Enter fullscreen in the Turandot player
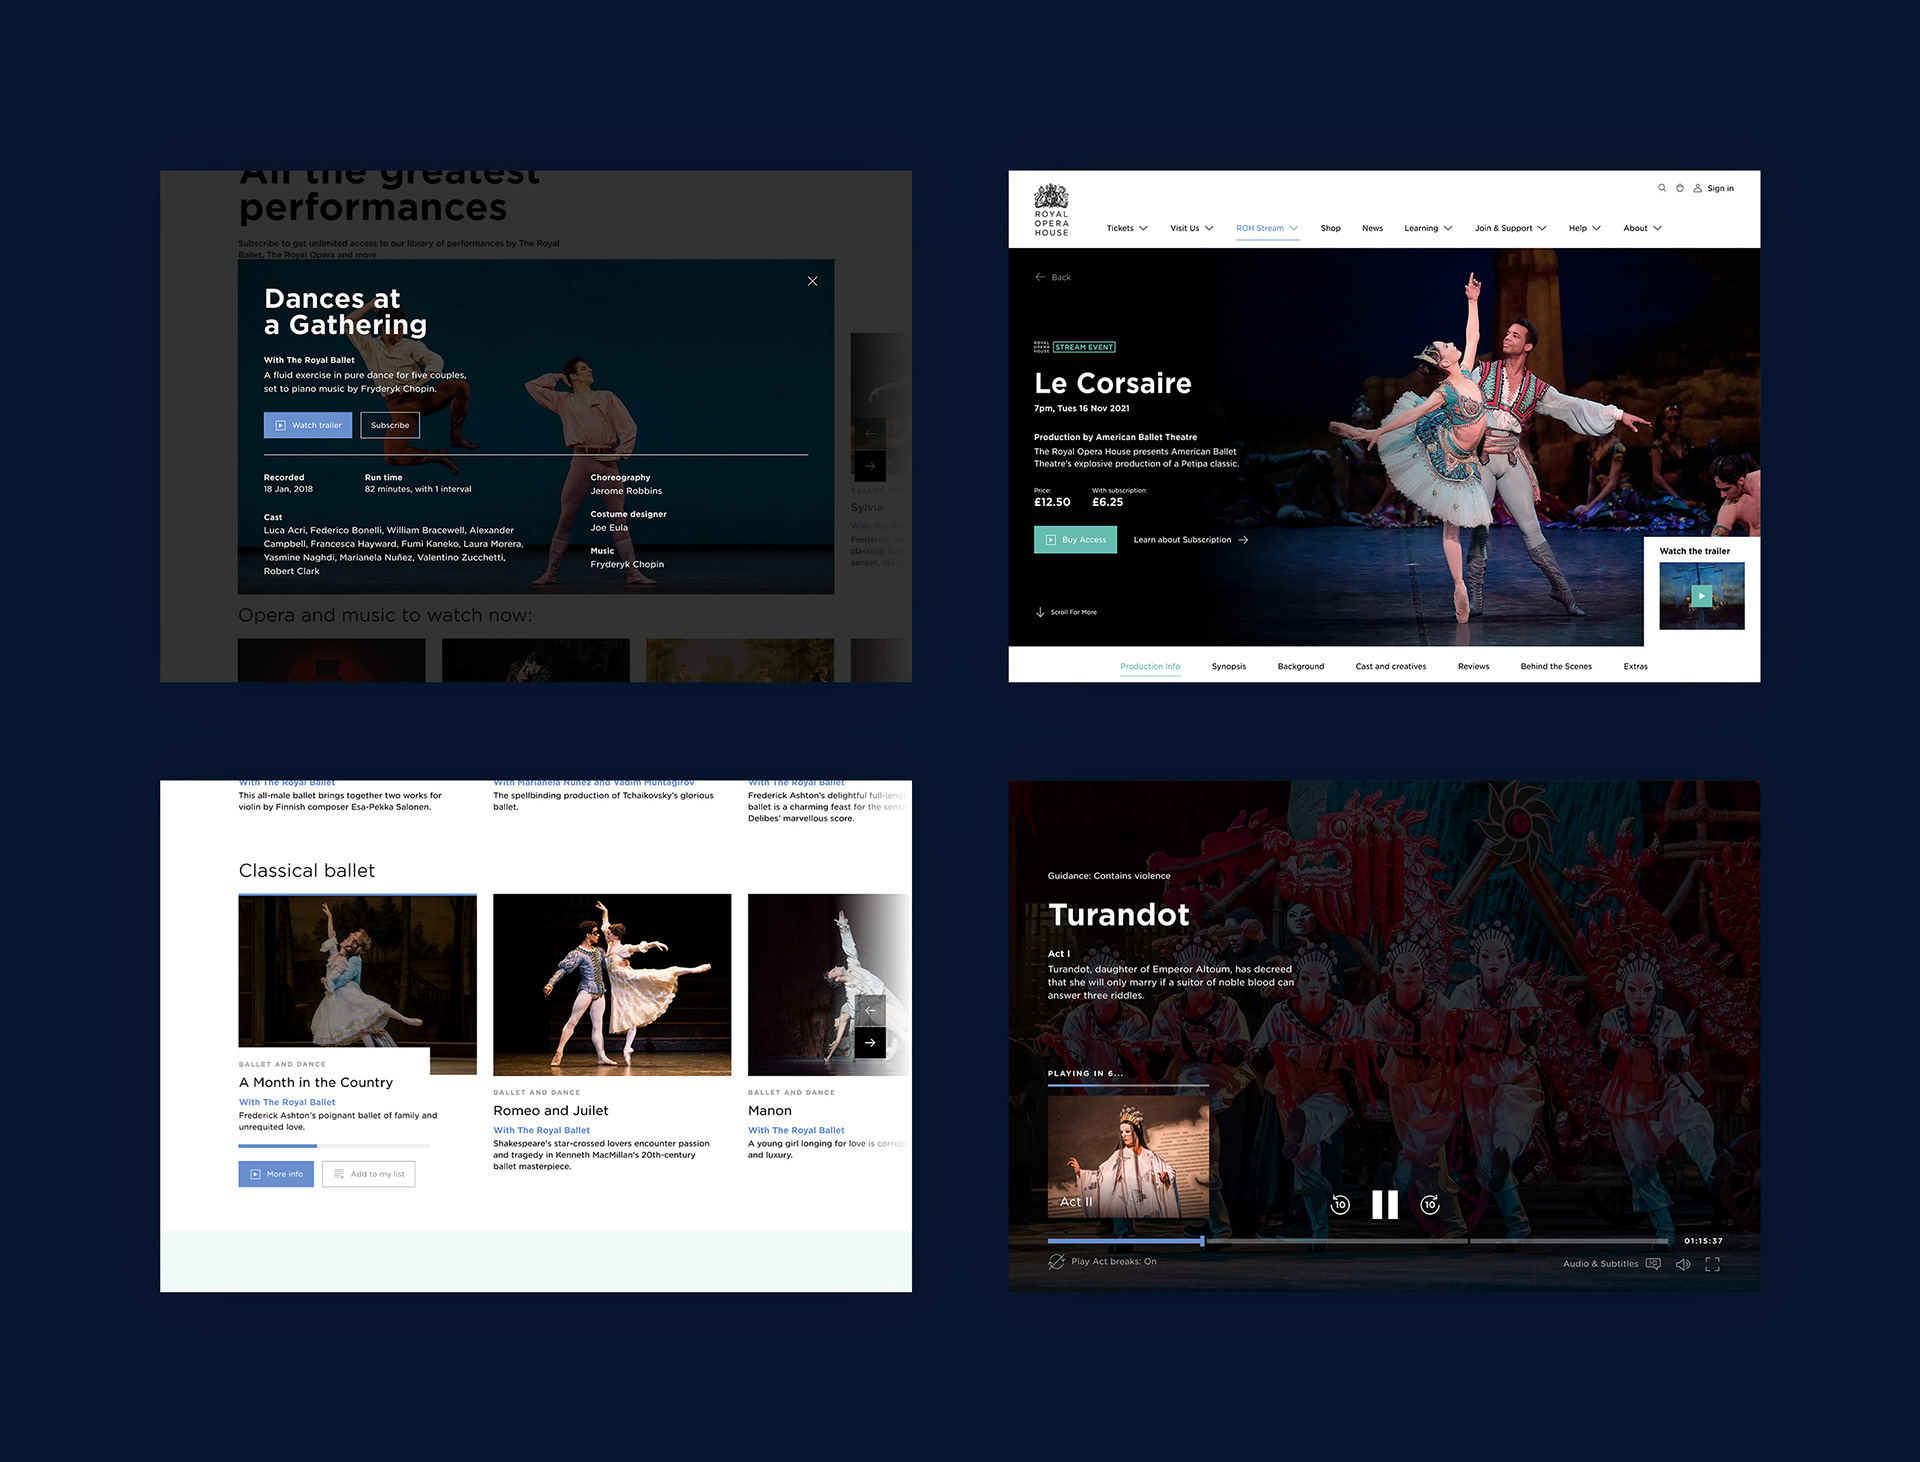Viewport: 1920px width, 1462px height. pyautogui.click(x=1712, y=1264)
